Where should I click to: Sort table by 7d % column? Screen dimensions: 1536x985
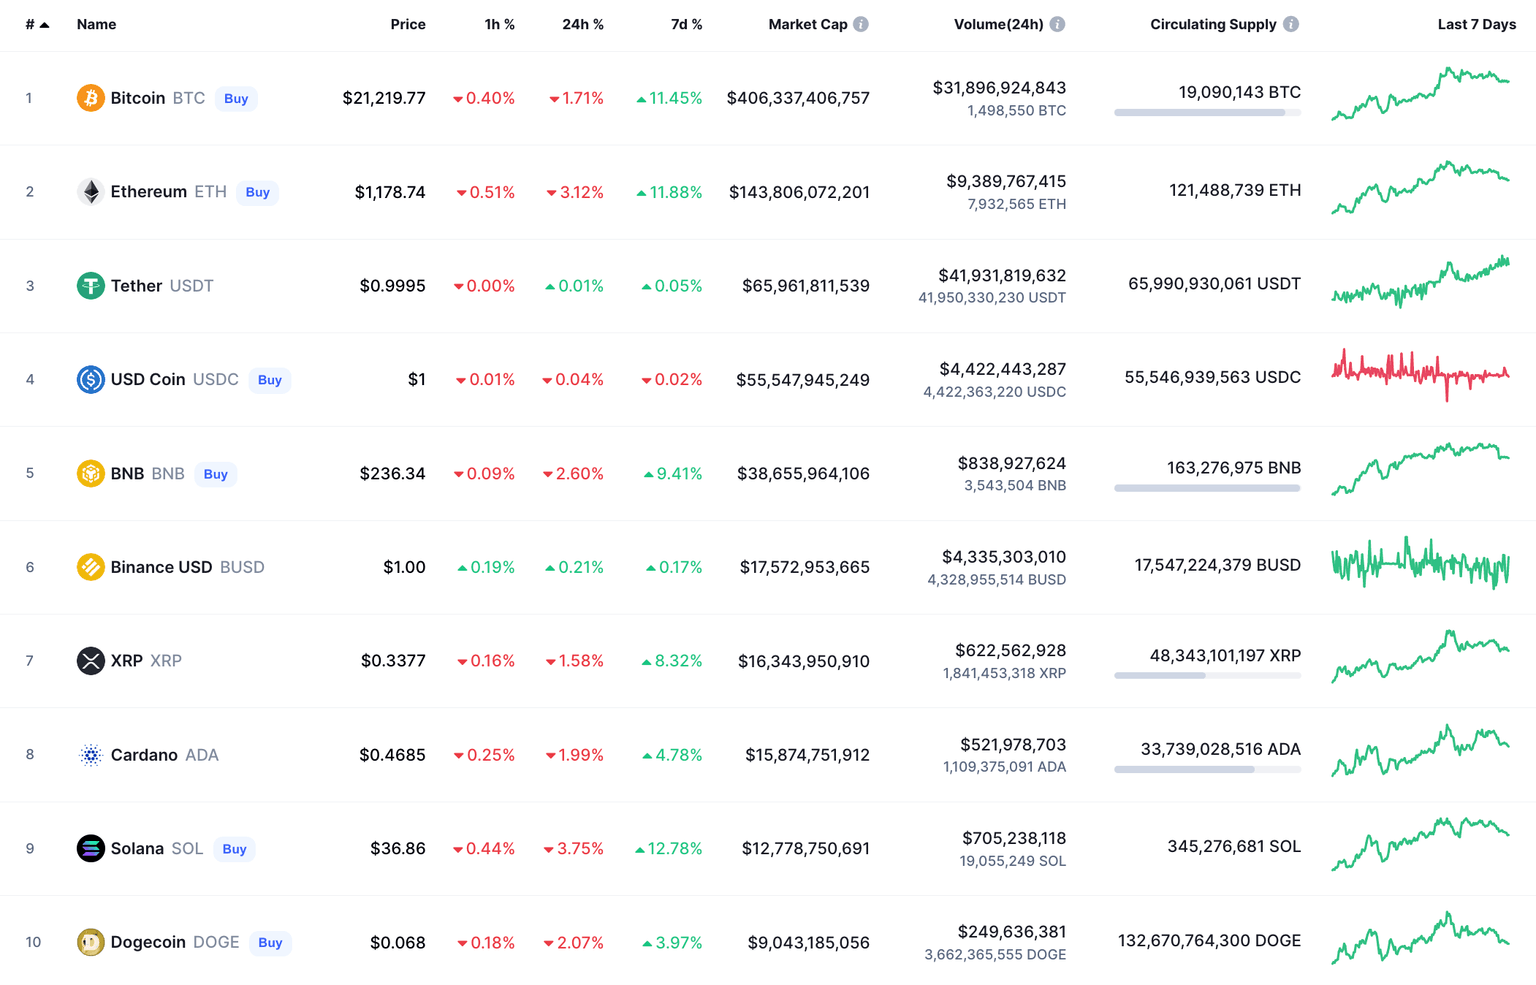coord(686,24)
